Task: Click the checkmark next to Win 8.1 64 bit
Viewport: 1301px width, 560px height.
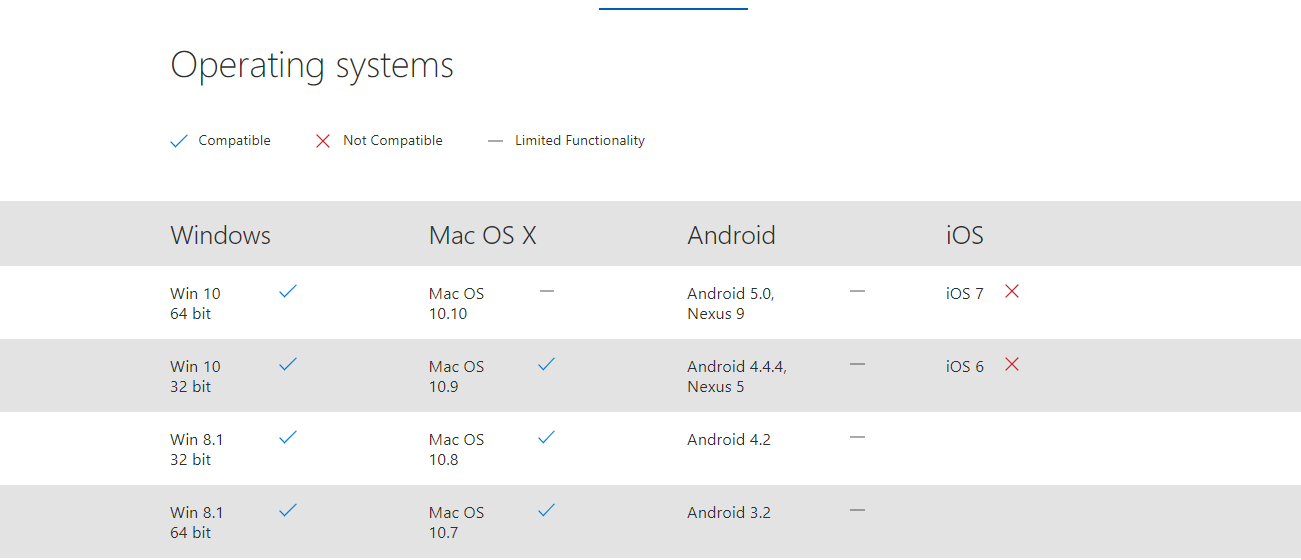Action: (x=288, y=510)
